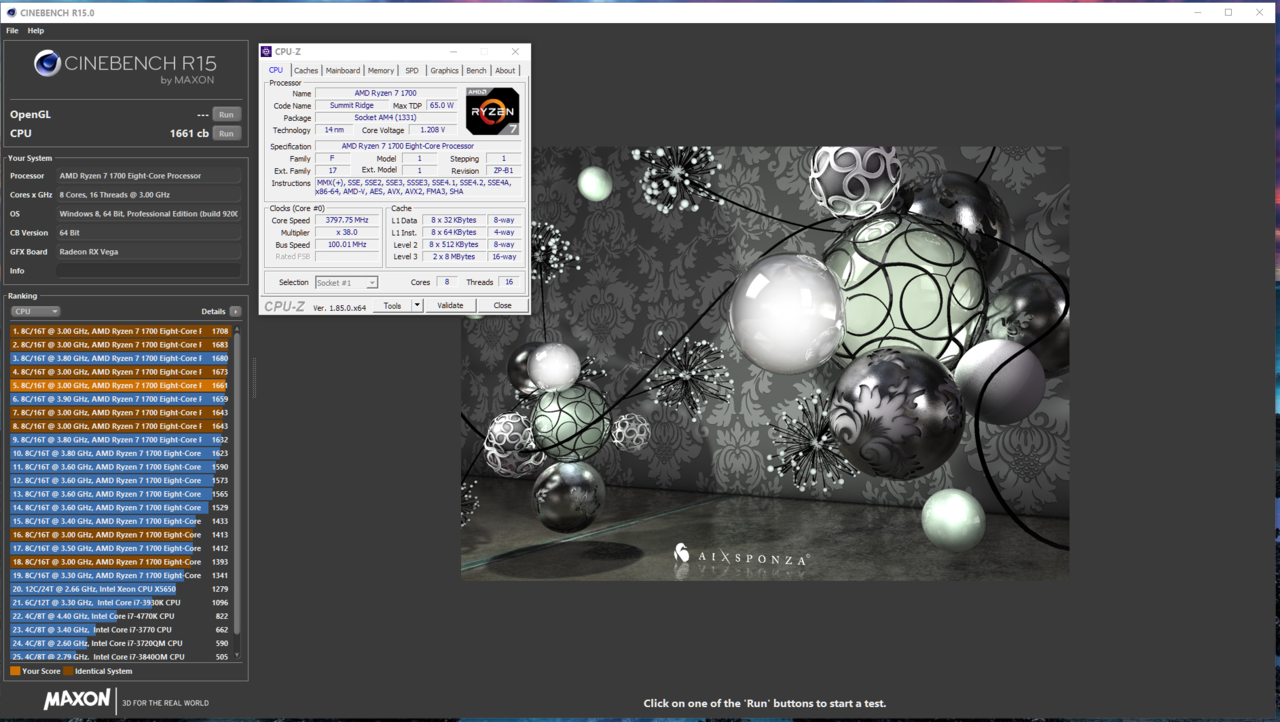Select the Bench tab in CPU-Z
This screenshot has width=1280, height=722.
[477, 71]
